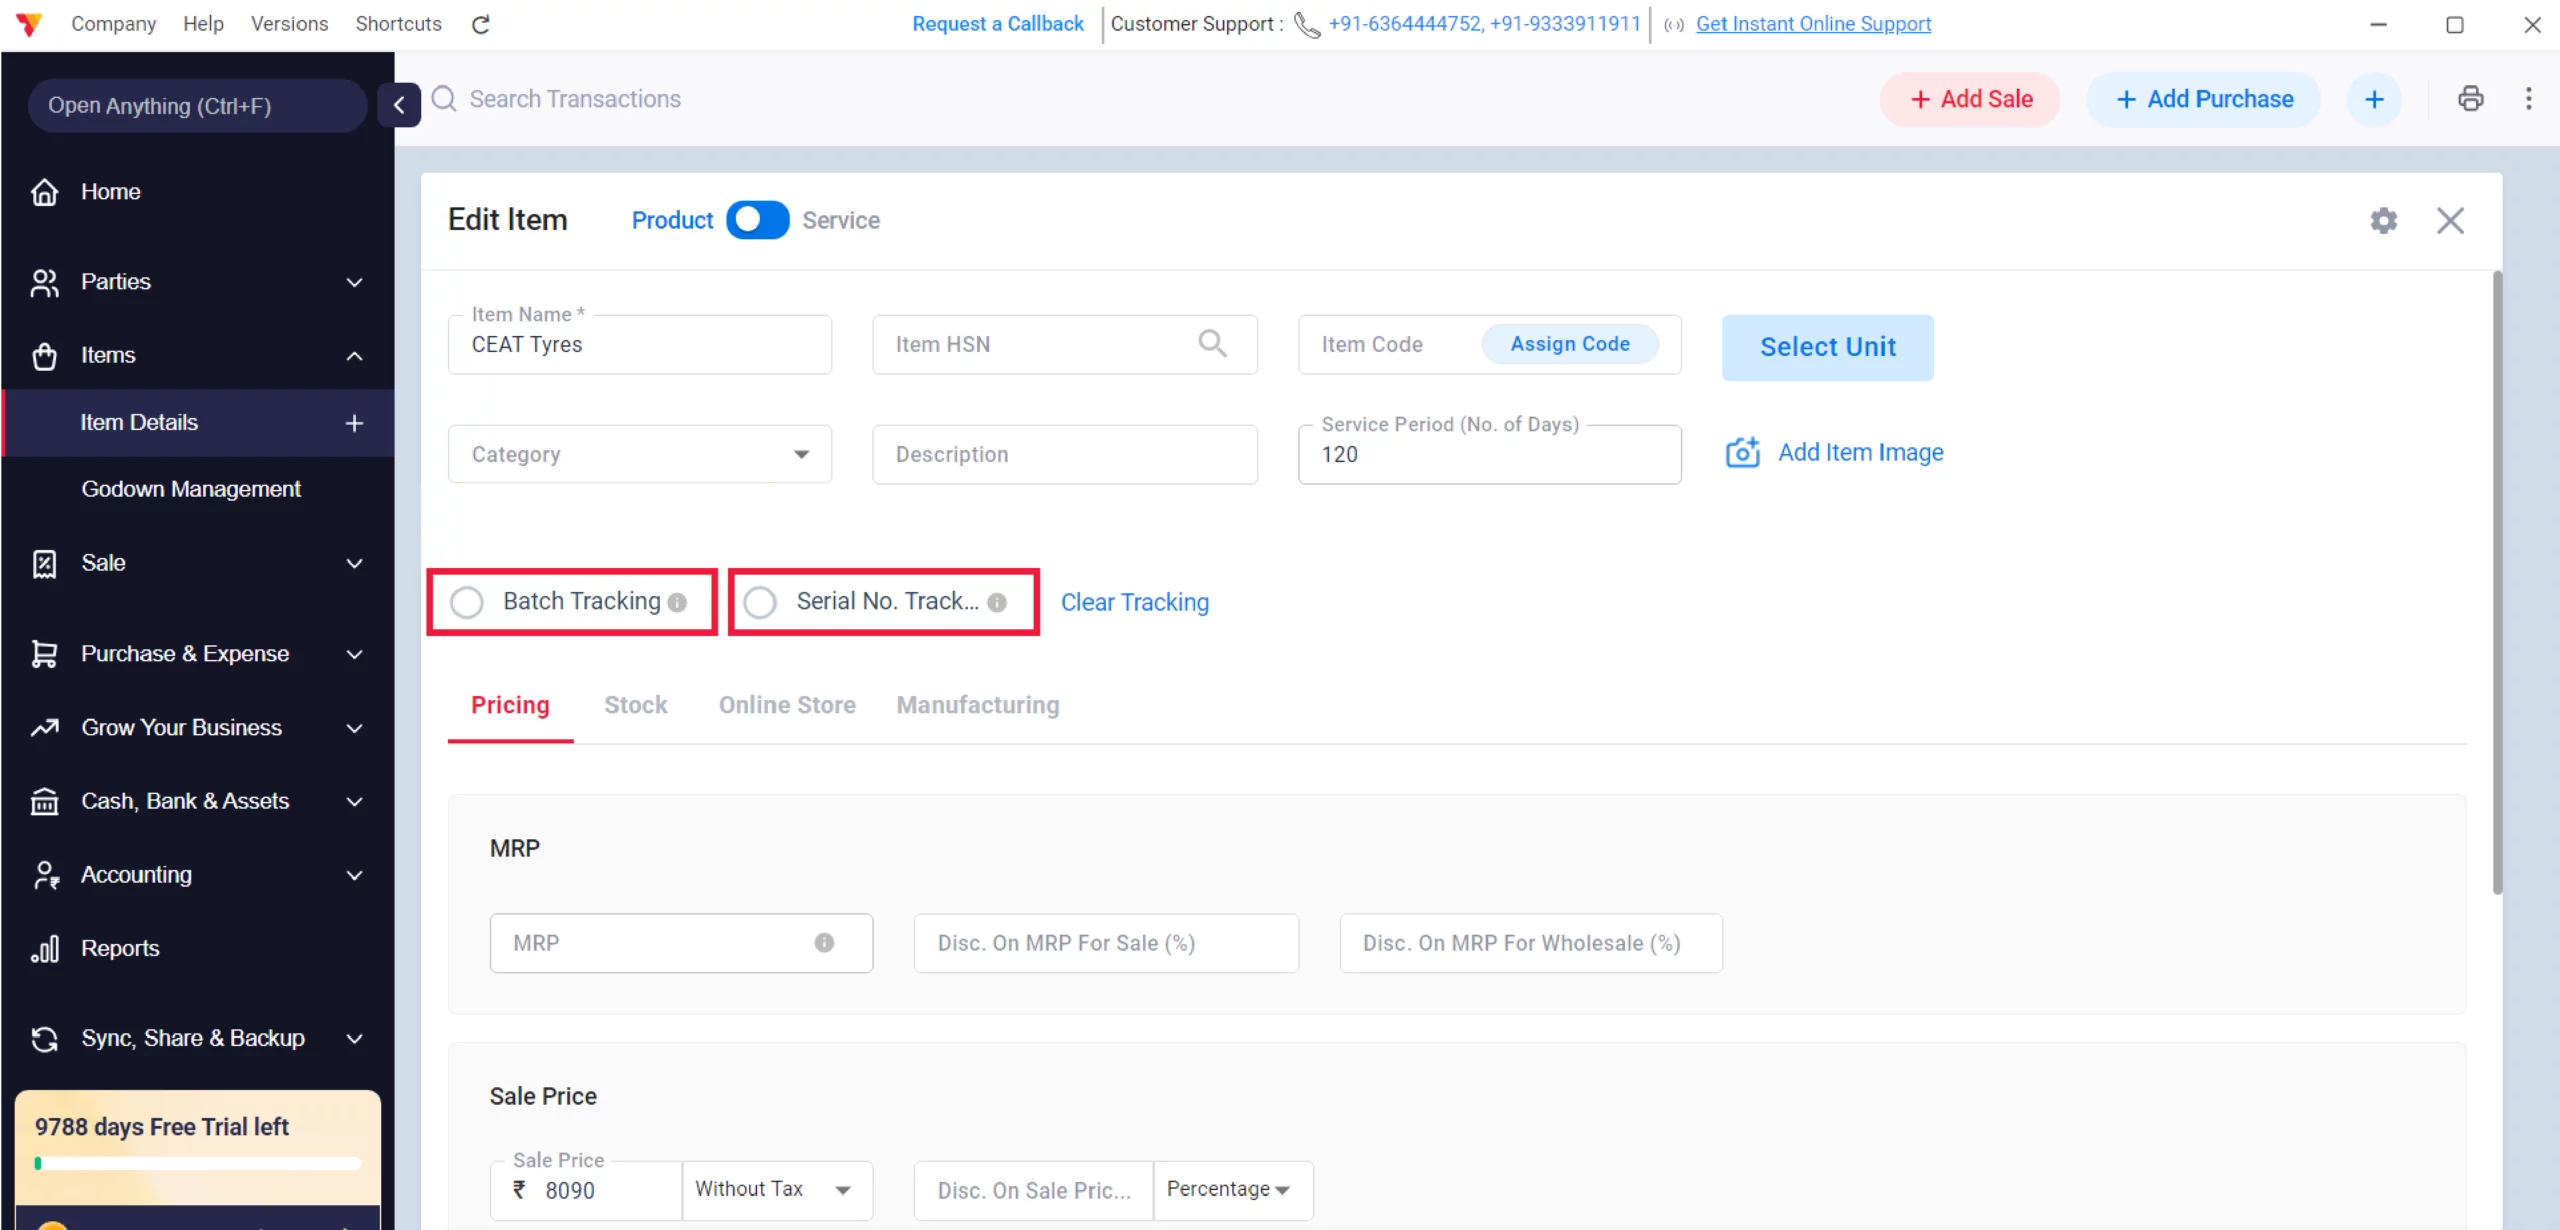
Task: Click the print icon in the toolbar
Action: tap(2469, 98)
